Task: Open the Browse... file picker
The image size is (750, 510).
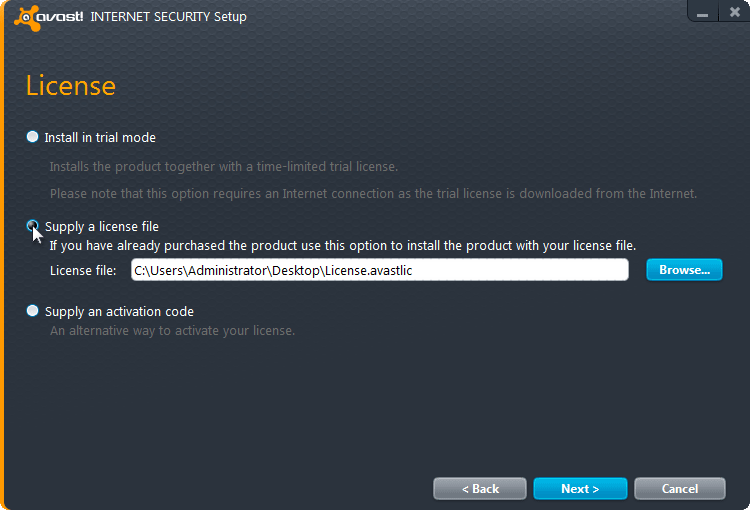Action: pos(684,270)
